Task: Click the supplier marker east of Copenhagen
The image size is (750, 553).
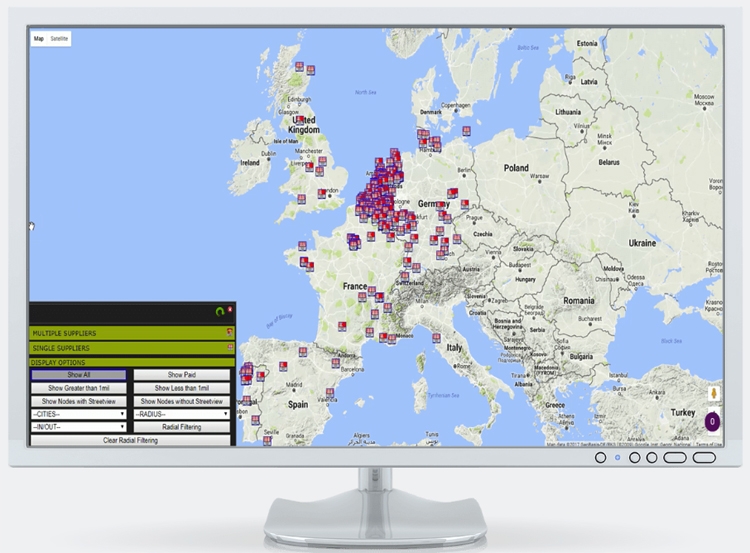Action: pos(466,131)
